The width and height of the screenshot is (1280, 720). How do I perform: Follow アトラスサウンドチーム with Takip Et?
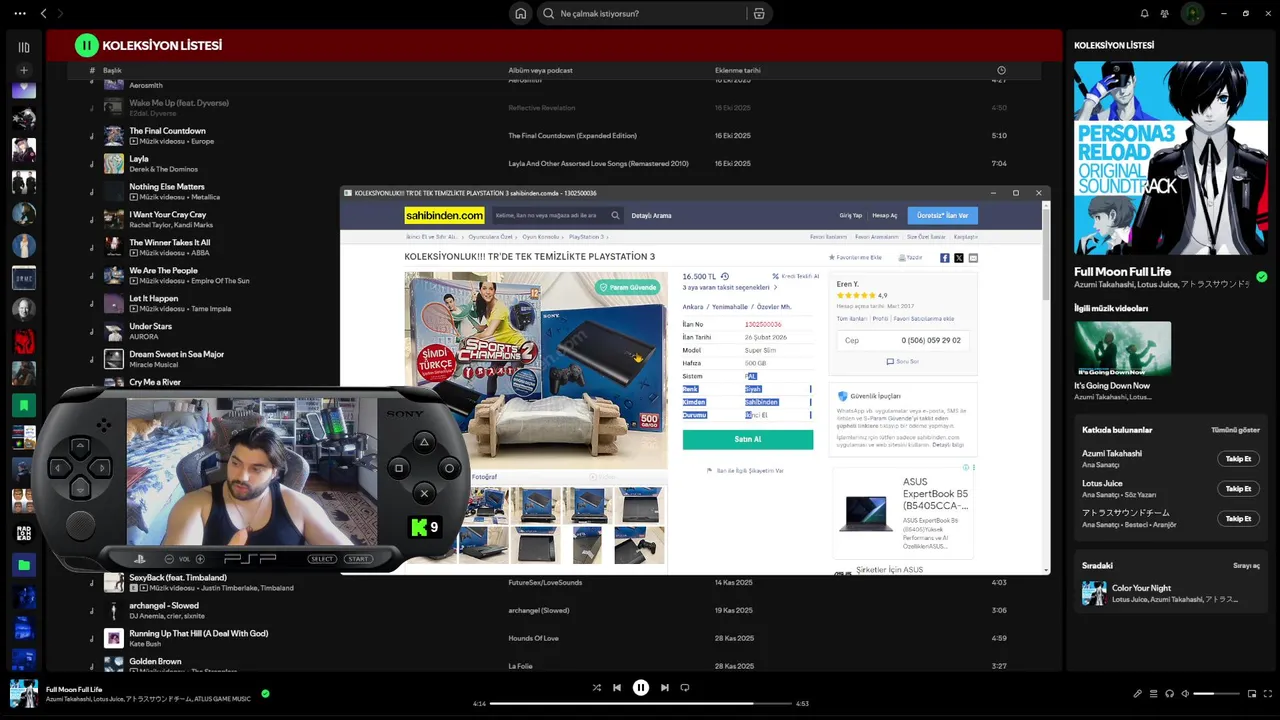(x=1238, y=519)
